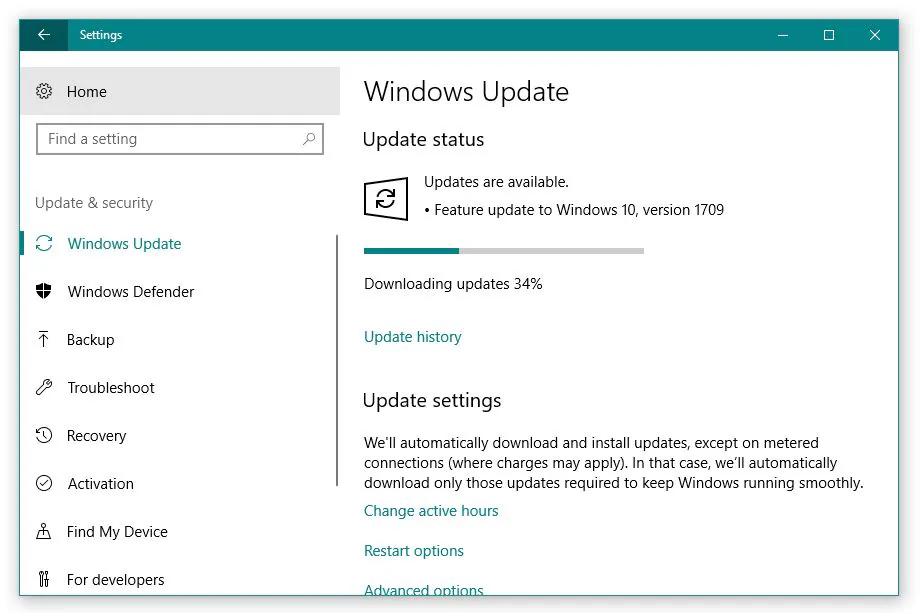The image size is (921, 613).
Task: Click the Update settings heading
Action: 432,400
